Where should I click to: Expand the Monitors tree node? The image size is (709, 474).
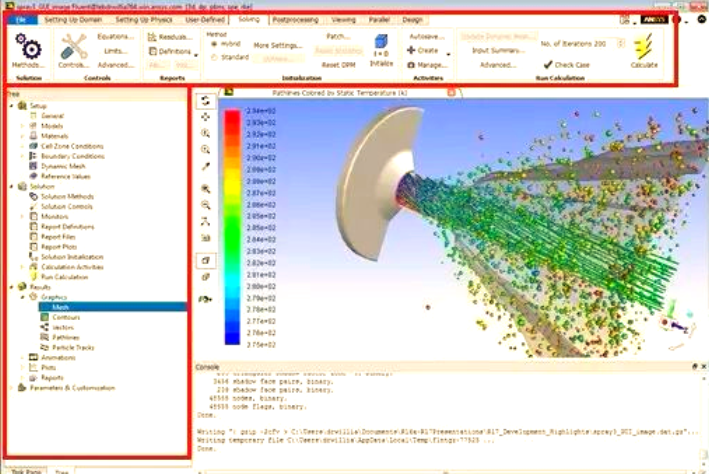pos(22,216)
